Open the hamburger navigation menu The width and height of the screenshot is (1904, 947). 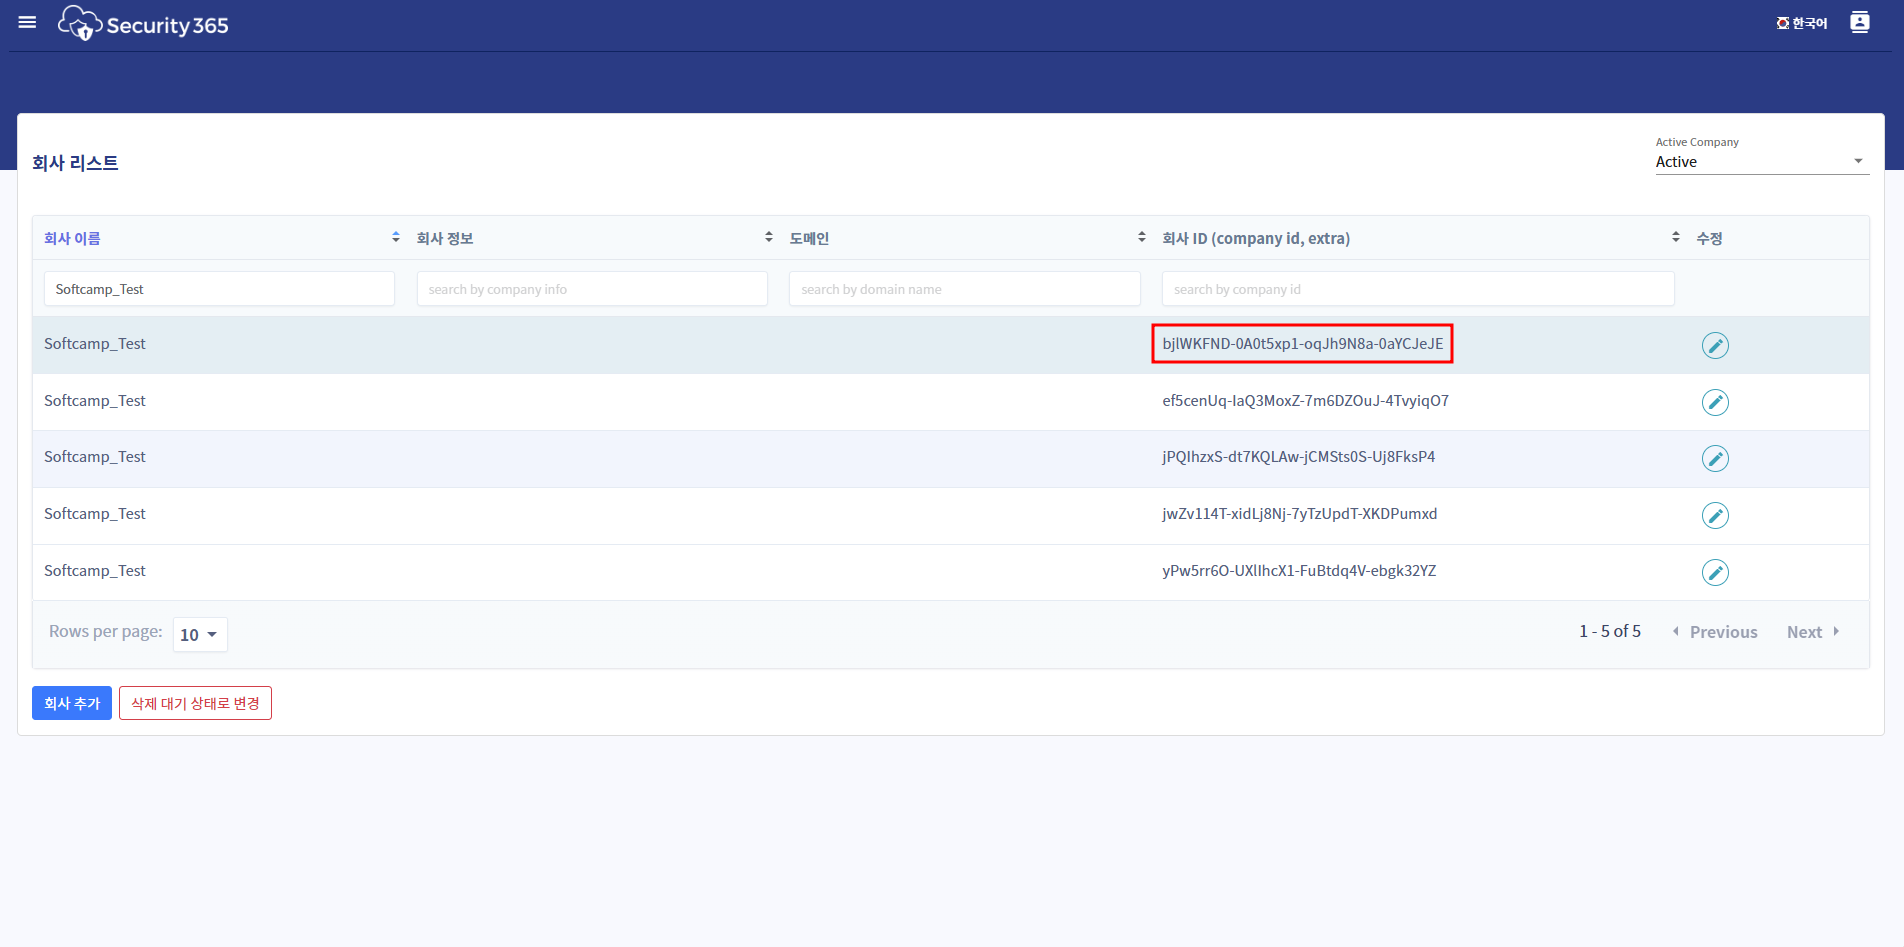[x=27, y=22]
